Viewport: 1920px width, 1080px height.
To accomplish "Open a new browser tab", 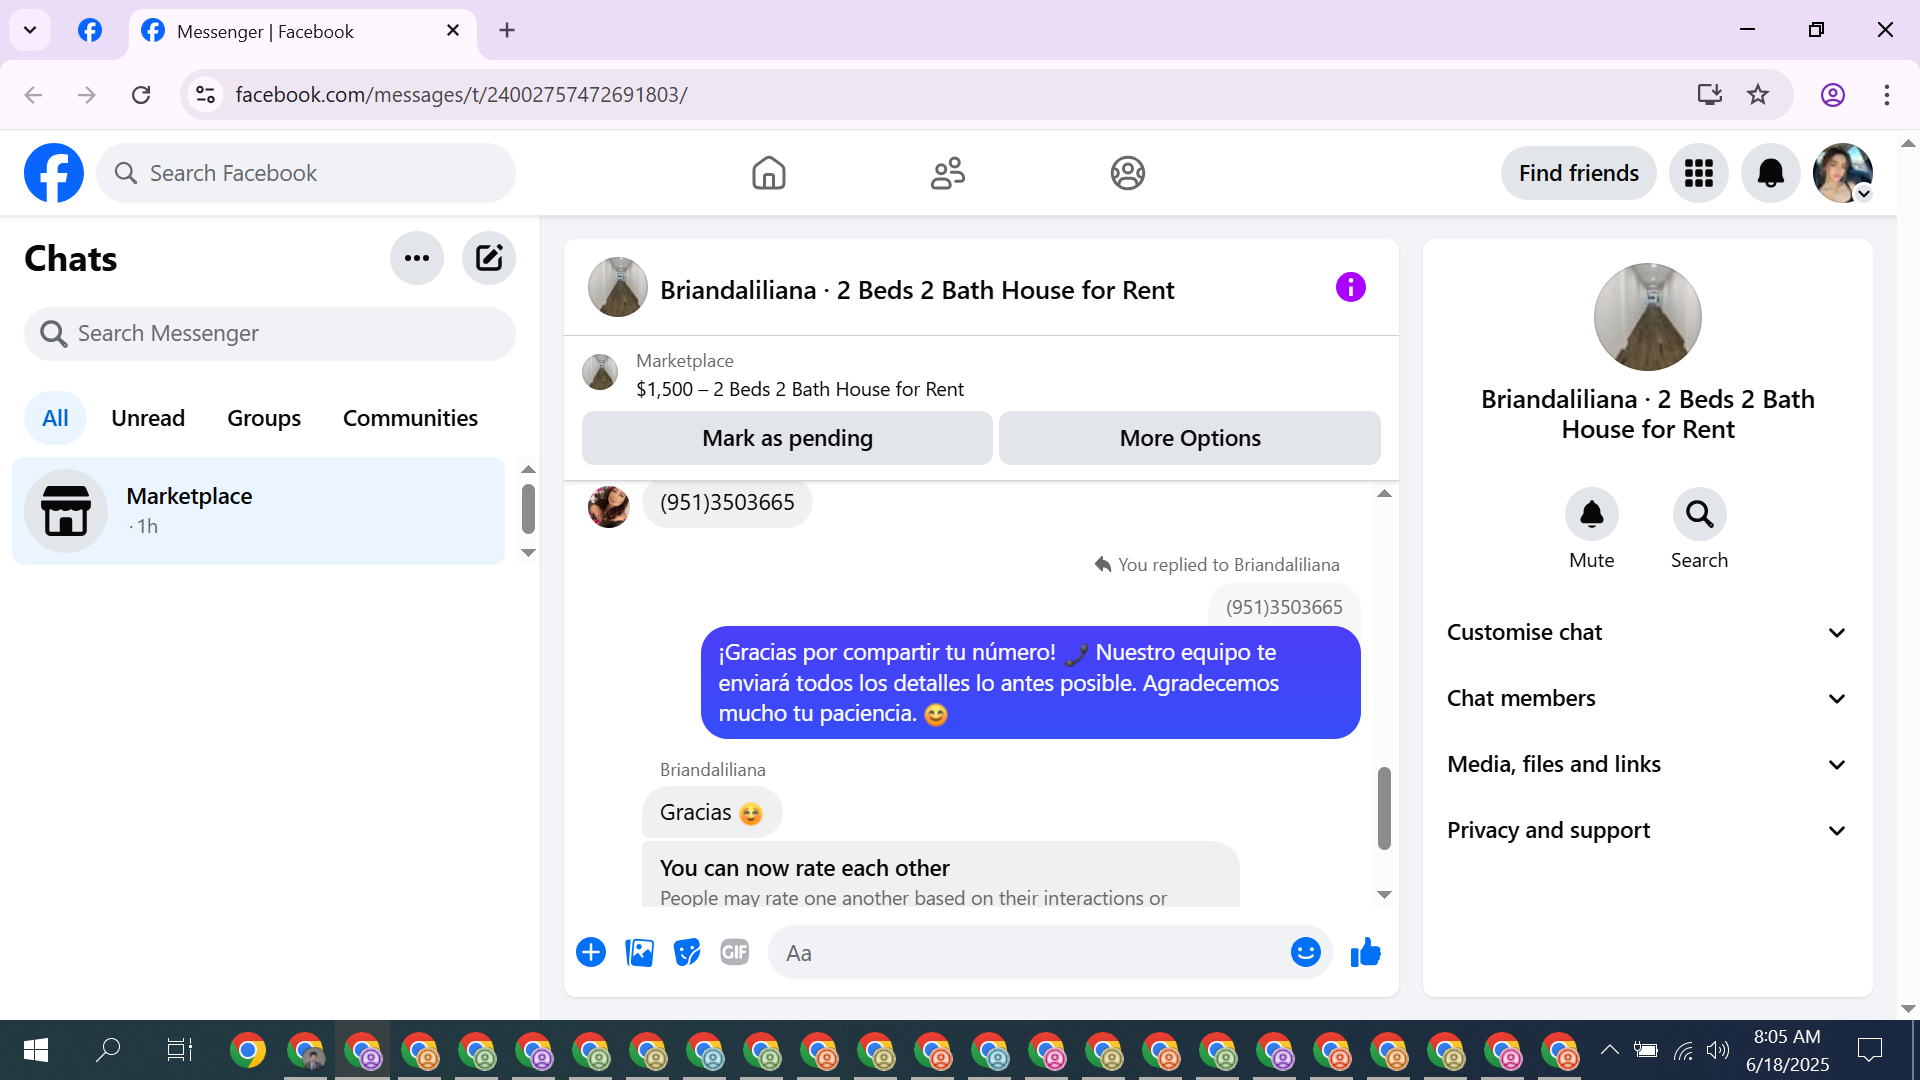I will tap(507, 30).
